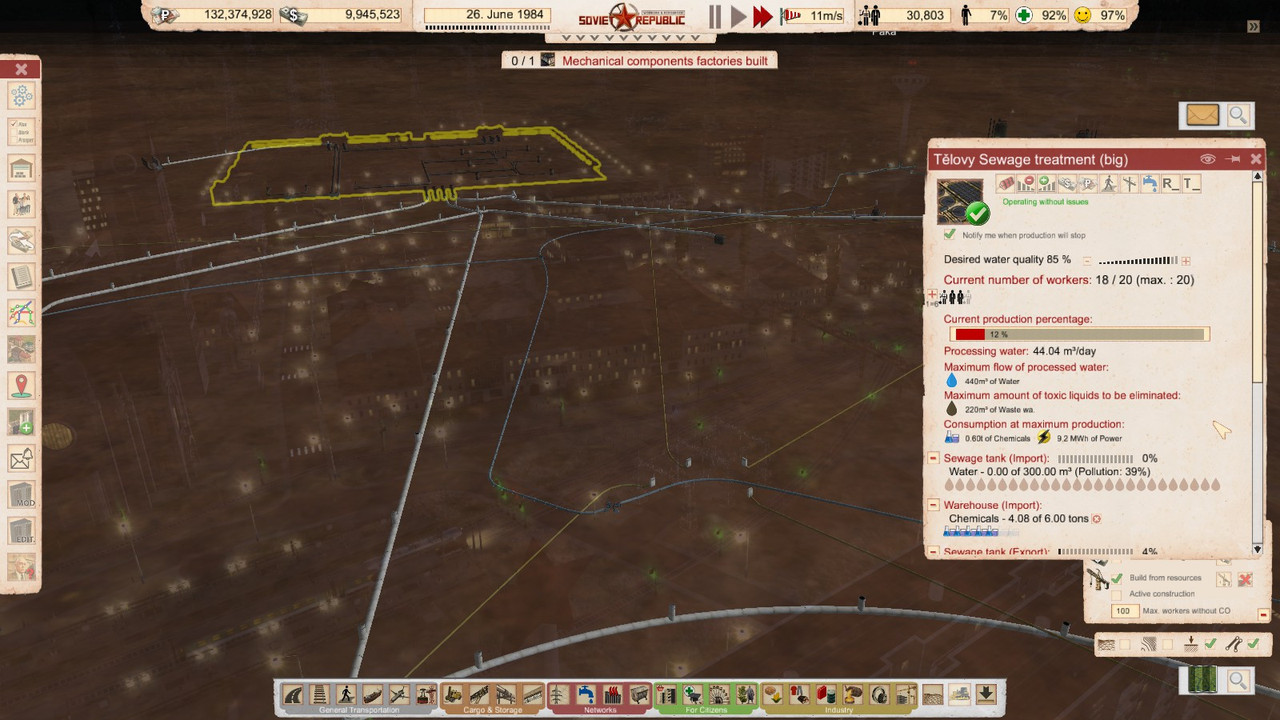The height and width of the screenshot is (720, 1280).
Task: Click Cargo & Storage category label
Action: [x=492, y=710]
